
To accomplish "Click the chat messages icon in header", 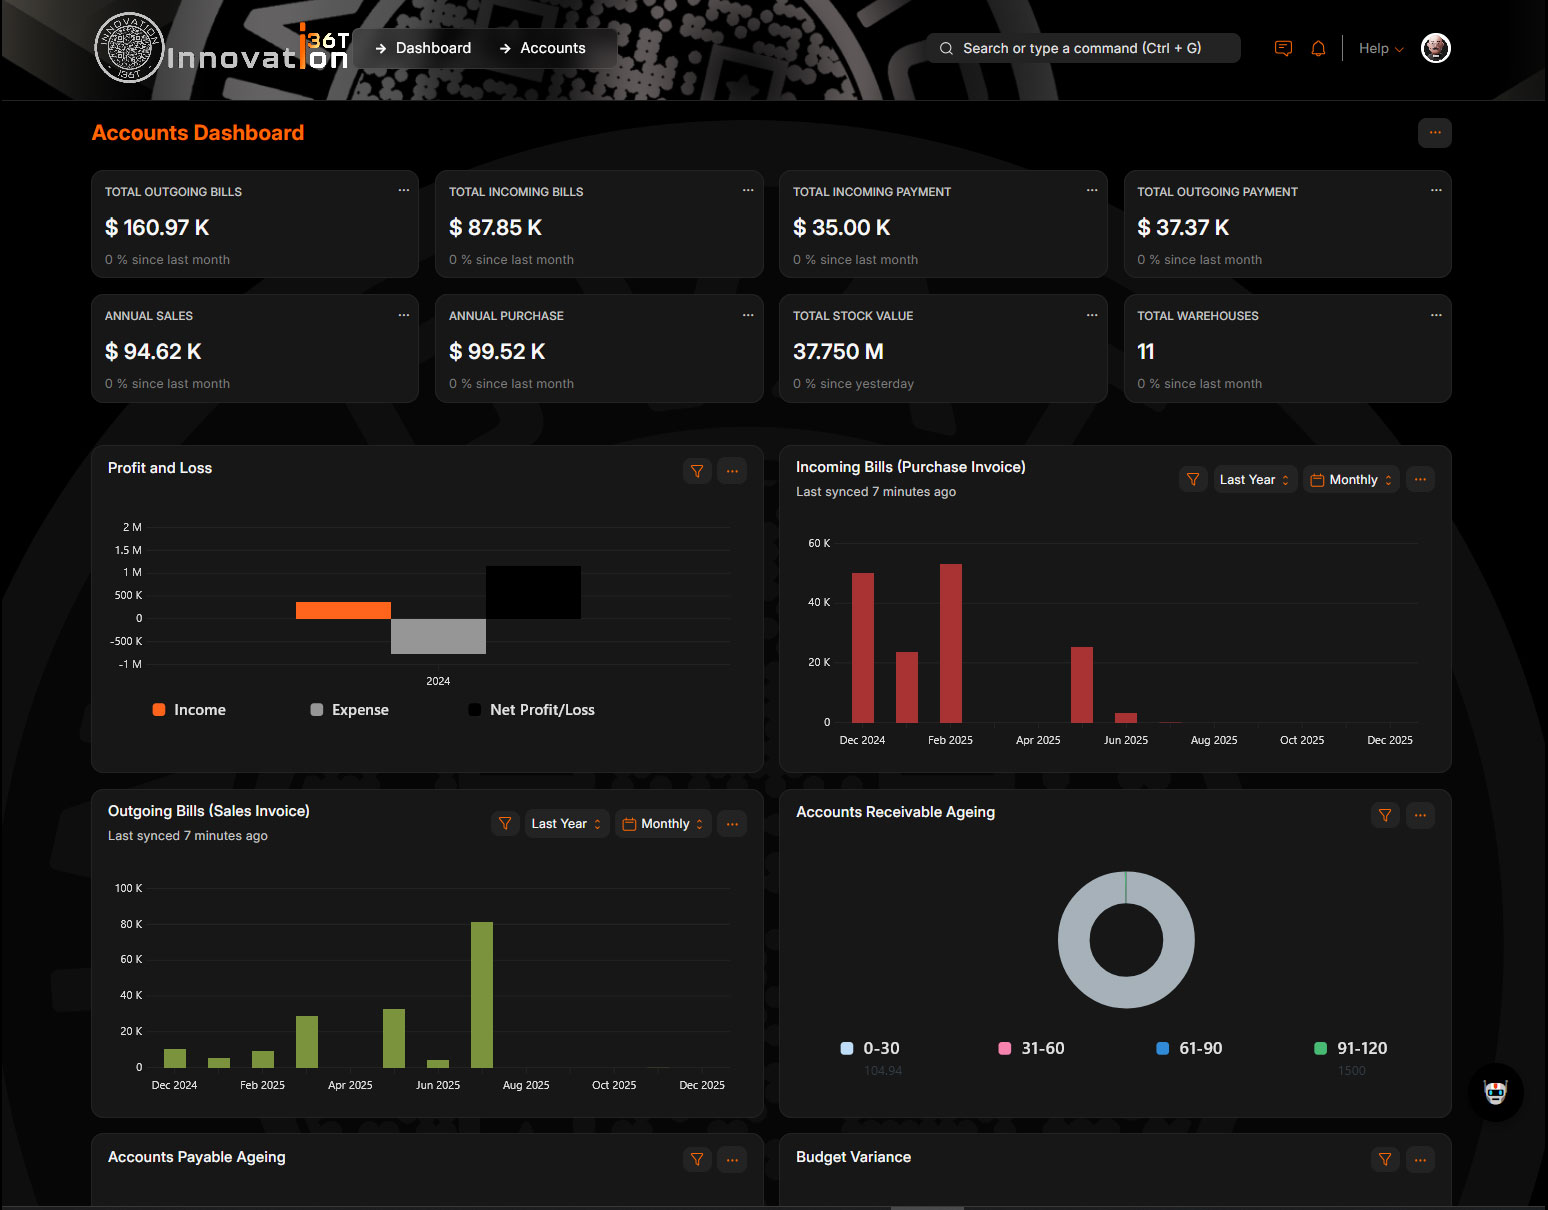I will 1283,48.
